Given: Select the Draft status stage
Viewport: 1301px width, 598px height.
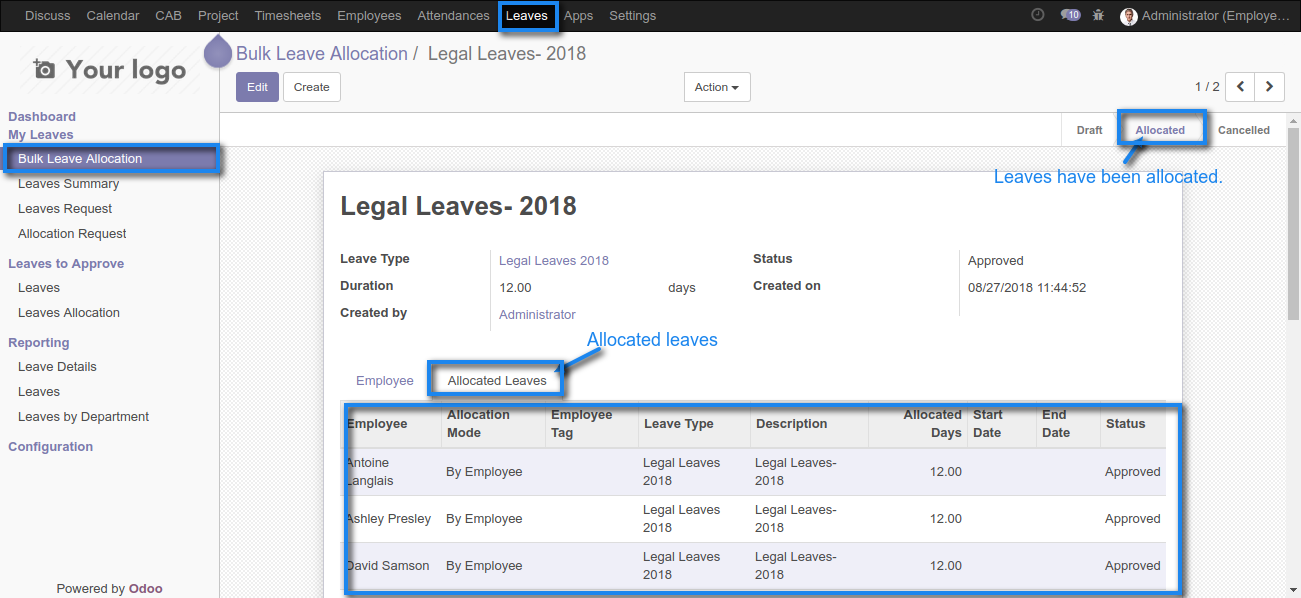Looking at the screenshot, I should point(1089,130).
